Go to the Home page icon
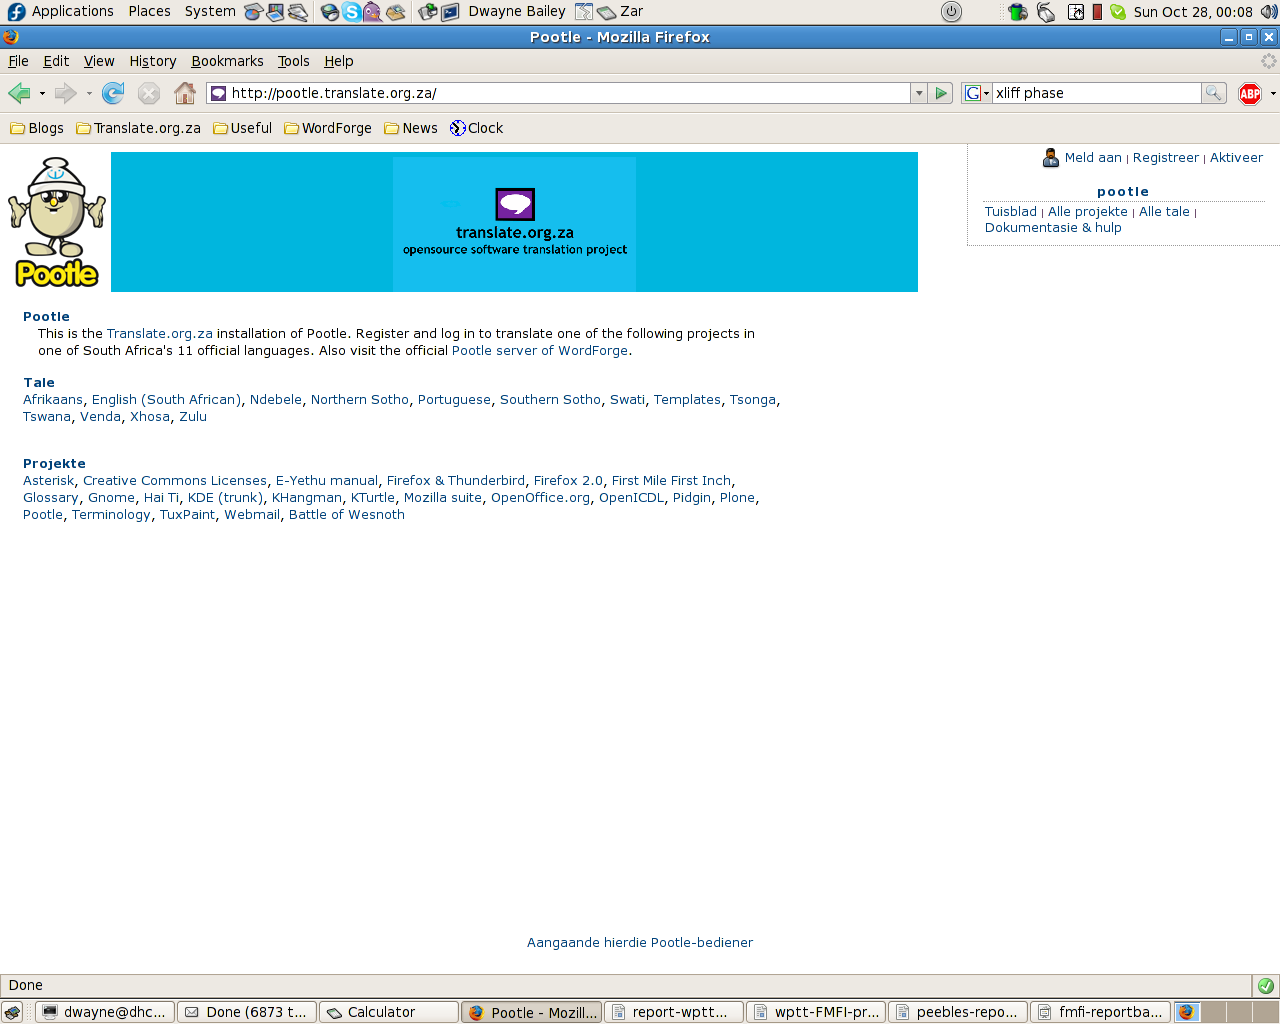 pos(185,93)
